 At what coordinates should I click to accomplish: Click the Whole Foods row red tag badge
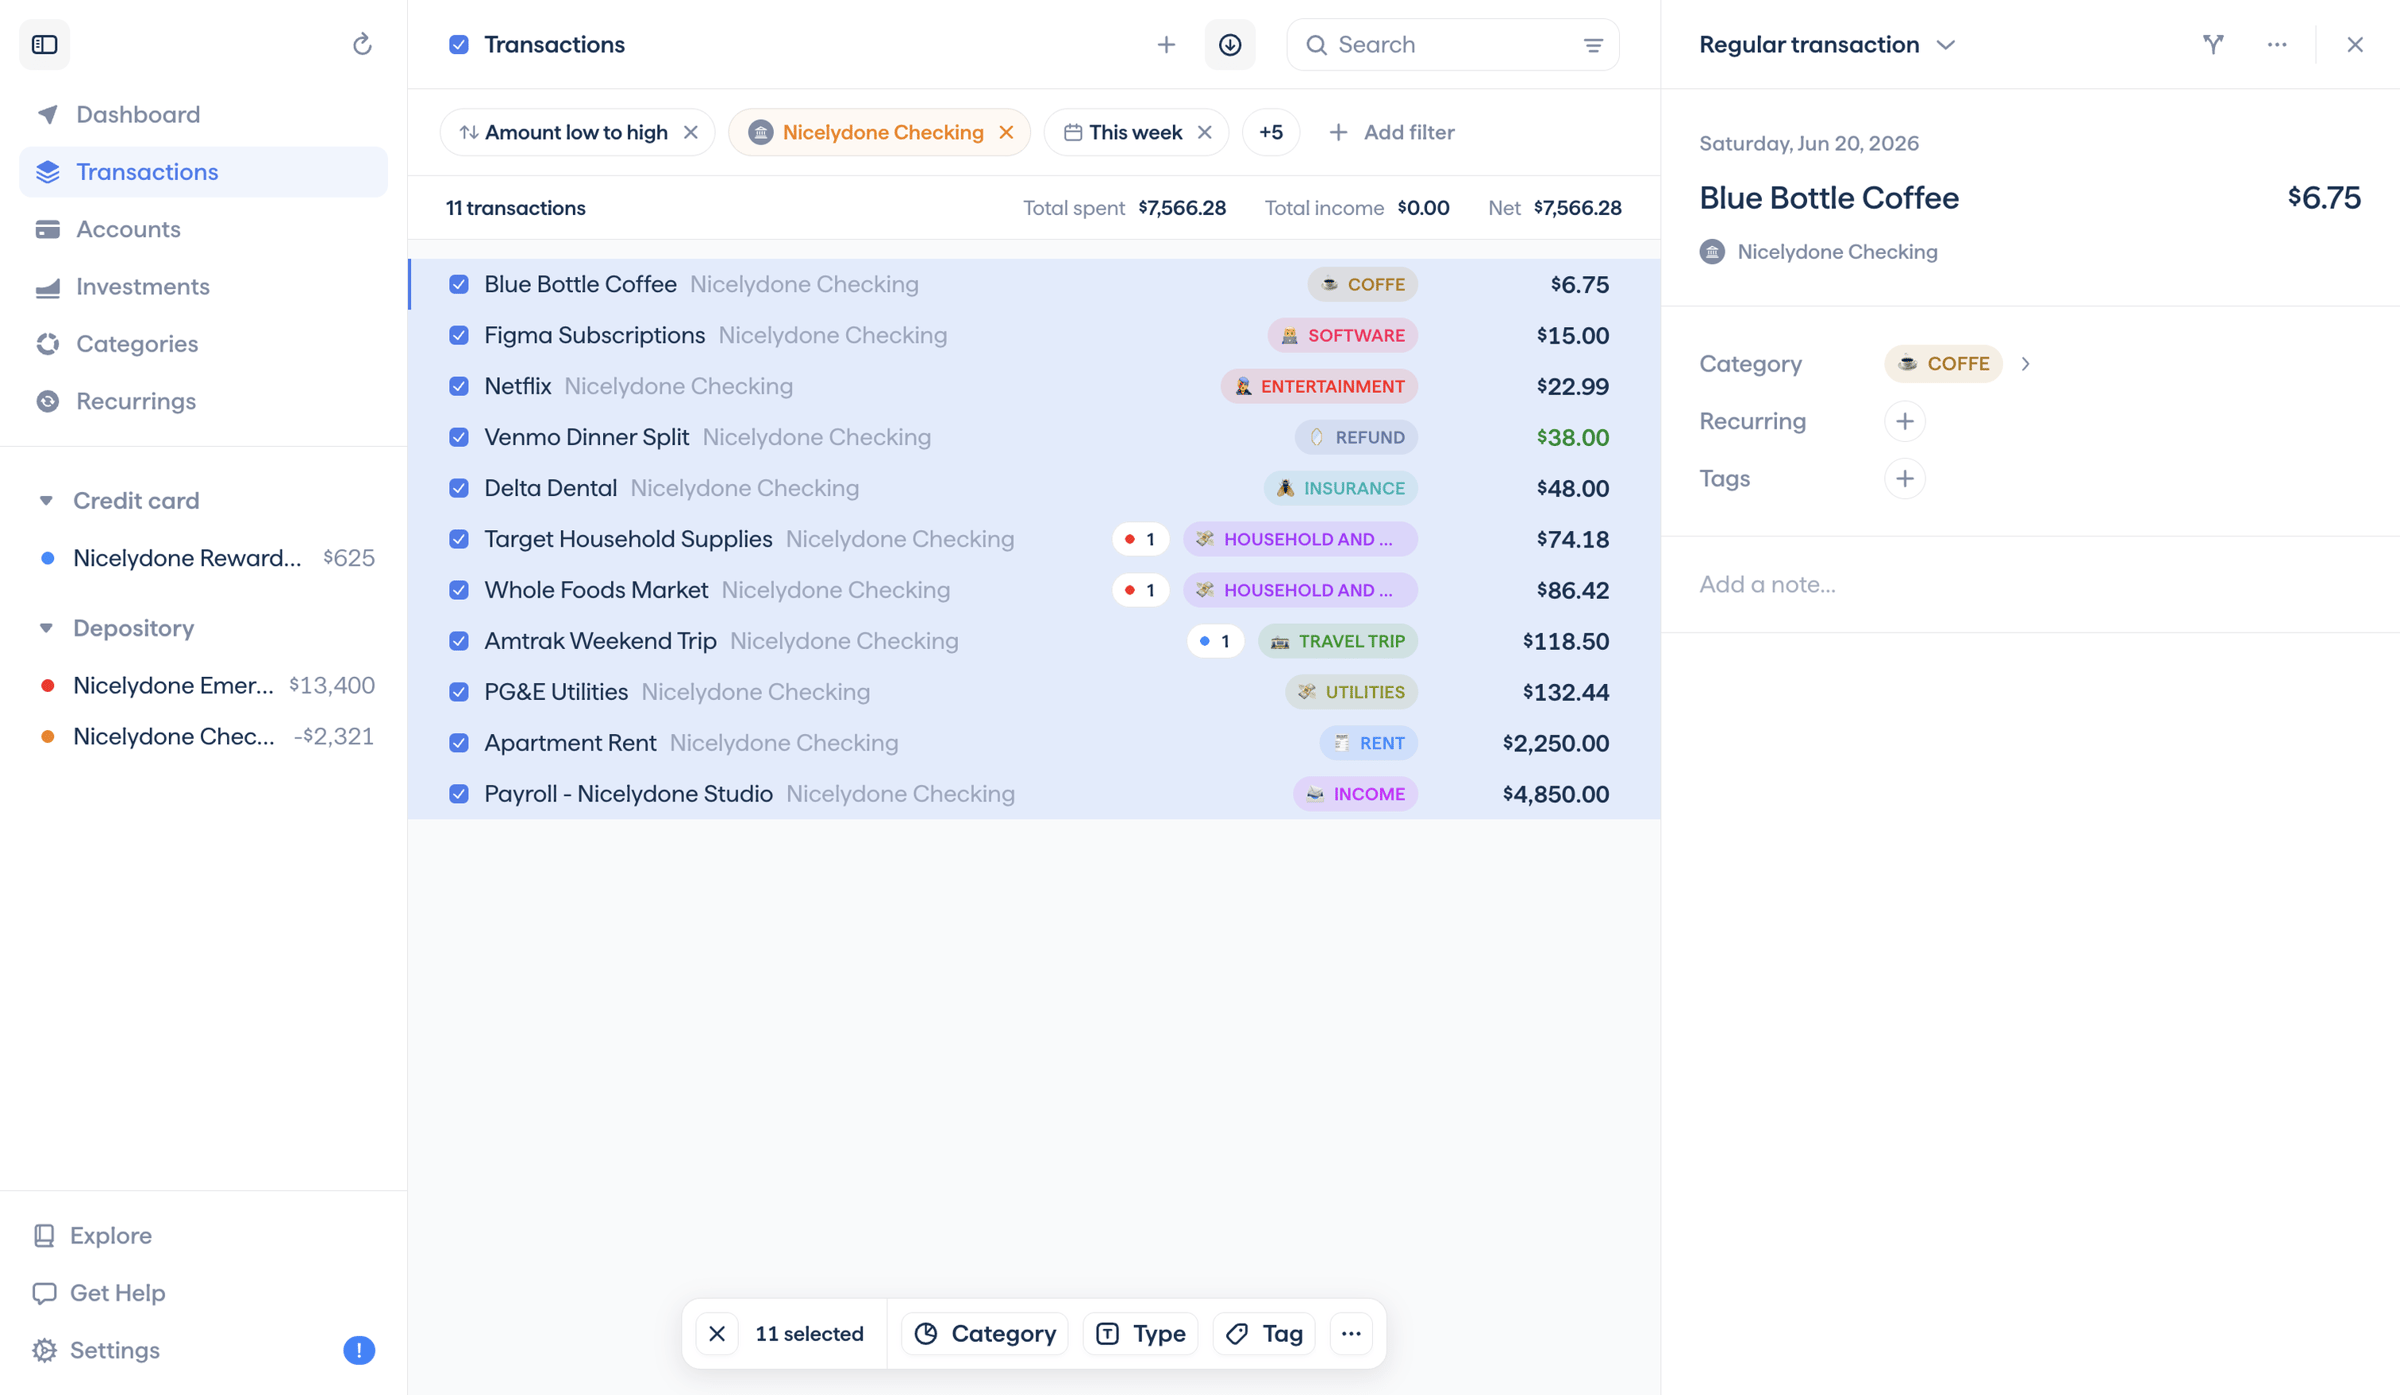pyautogui.click(x=1140, y=590)
